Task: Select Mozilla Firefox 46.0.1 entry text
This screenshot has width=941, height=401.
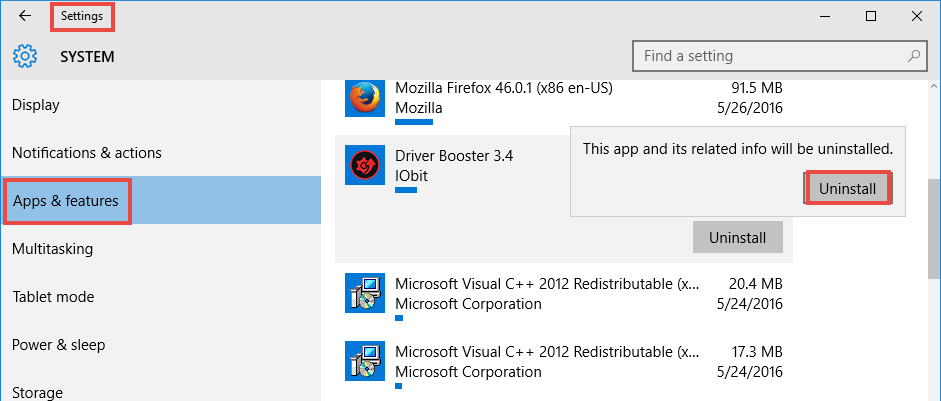Action: [x=504, y=88]
